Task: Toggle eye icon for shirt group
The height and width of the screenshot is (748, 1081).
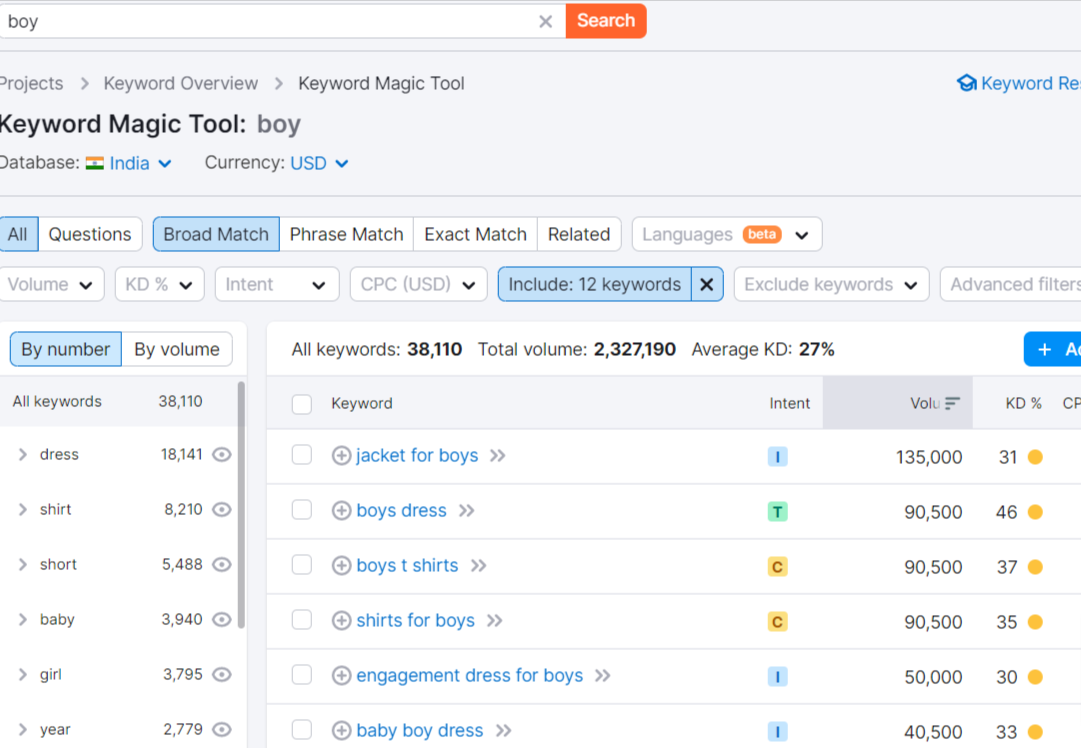Action: pyautogui.click(x=221, y=509)
